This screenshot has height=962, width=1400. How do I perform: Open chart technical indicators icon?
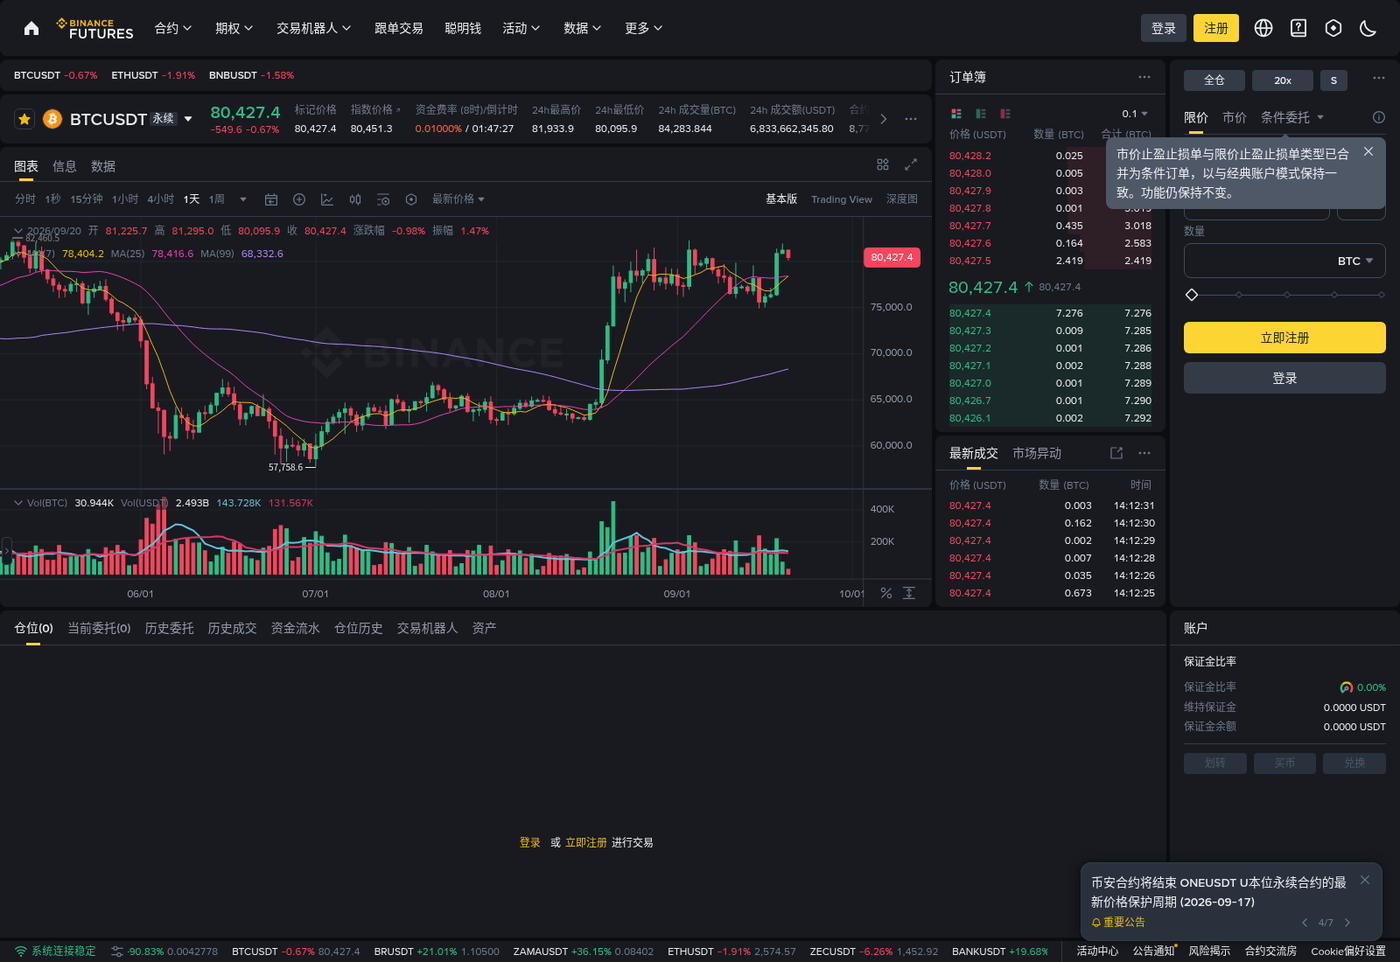point(327,200)
